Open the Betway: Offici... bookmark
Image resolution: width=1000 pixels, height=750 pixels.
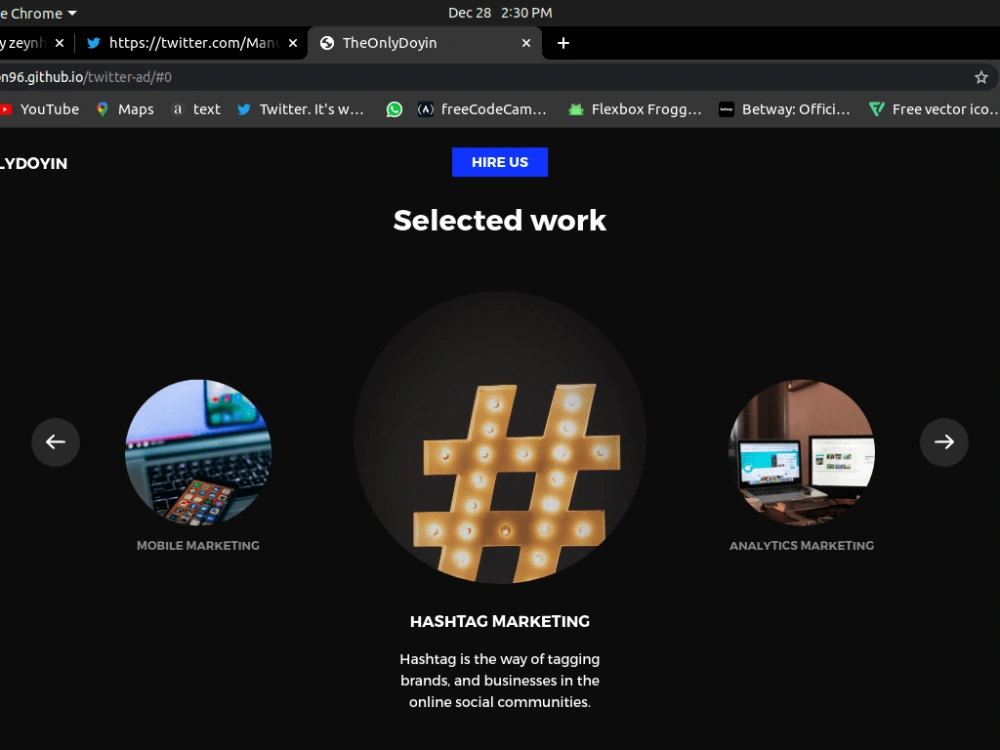[785, 110]
